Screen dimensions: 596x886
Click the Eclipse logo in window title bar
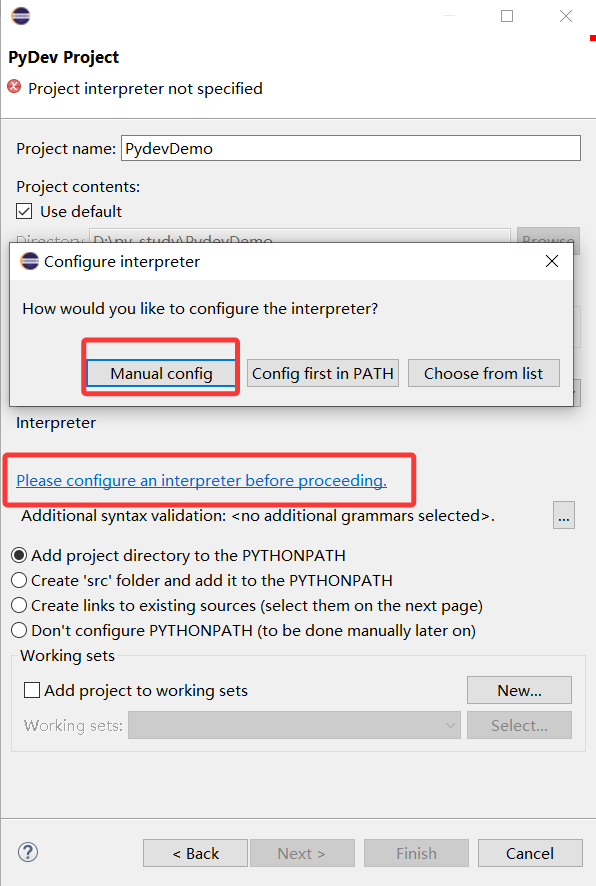pyautogui.click(x=20, y=16)
